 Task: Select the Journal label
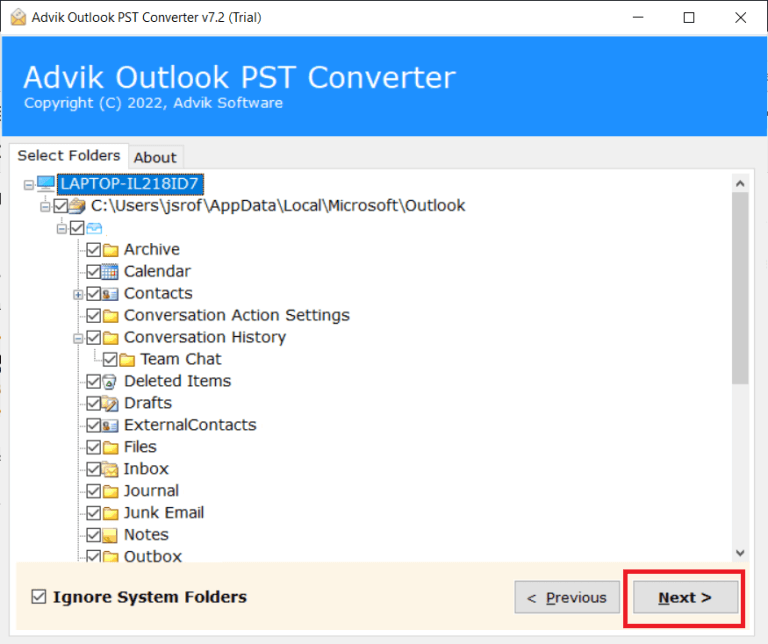coord(151,491)
